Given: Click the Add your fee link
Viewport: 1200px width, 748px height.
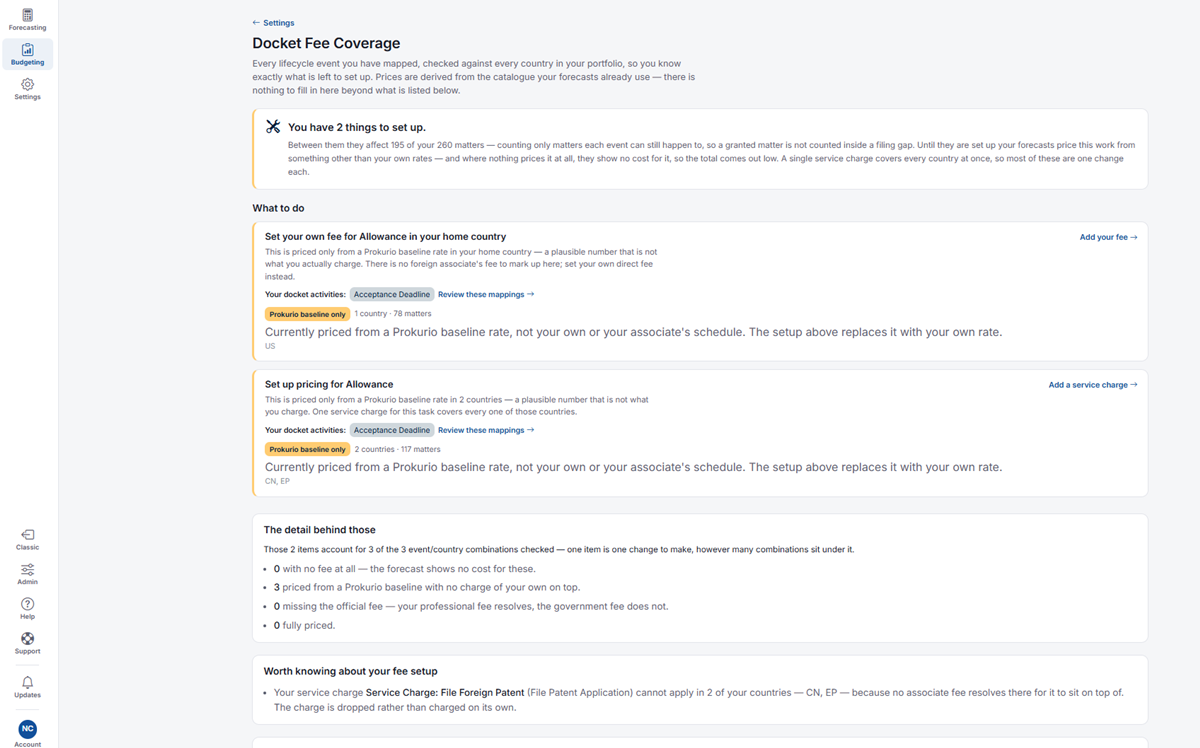Looking at the screenshot, I should (1108, 237).
